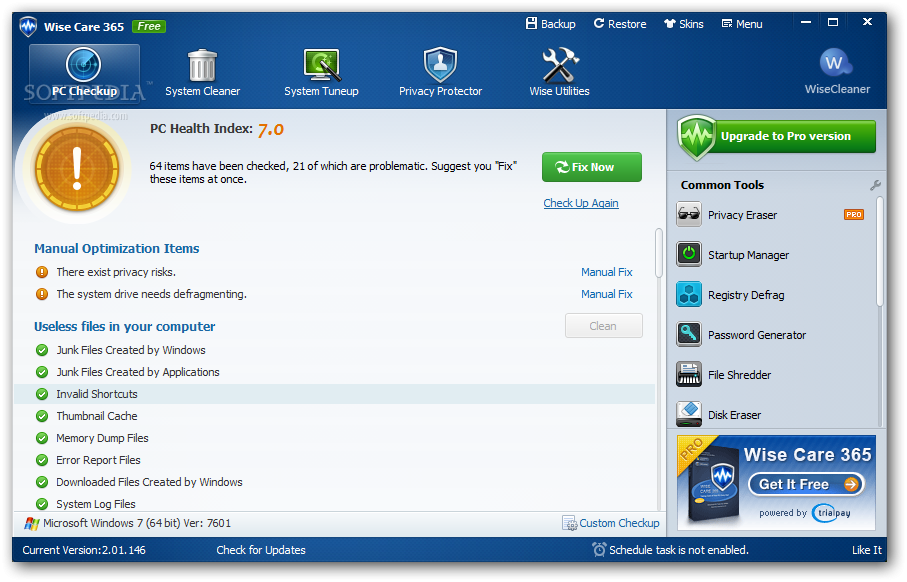Click the Schedule task alarm clock icon
The width and height of the screenshot is (907, 582).
(599, 550)
